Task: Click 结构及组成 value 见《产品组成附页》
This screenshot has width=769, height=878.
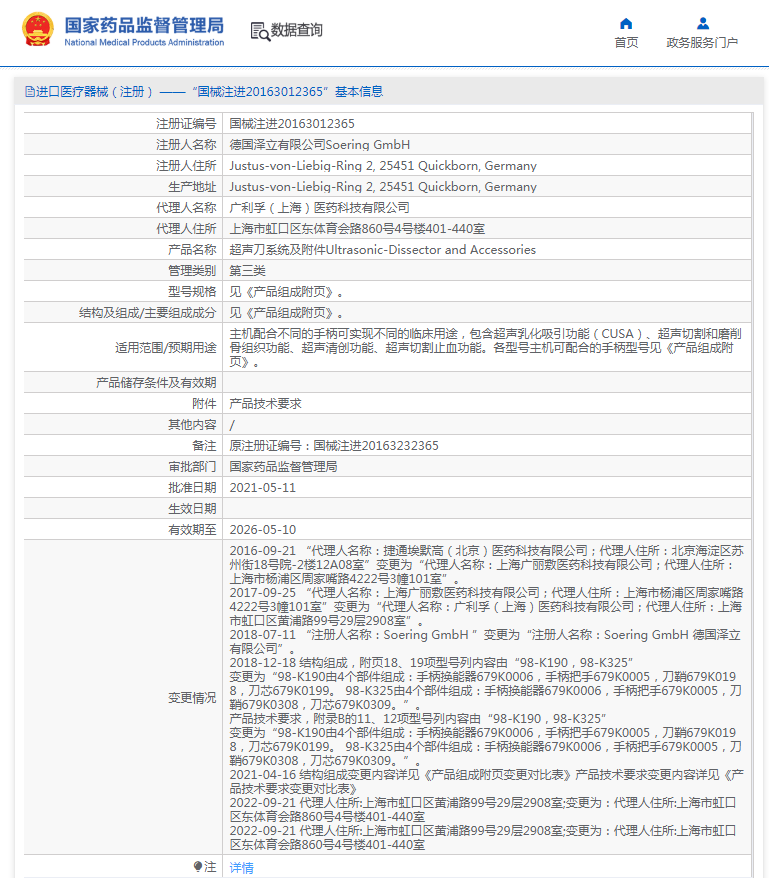Action: pos(286,313)
